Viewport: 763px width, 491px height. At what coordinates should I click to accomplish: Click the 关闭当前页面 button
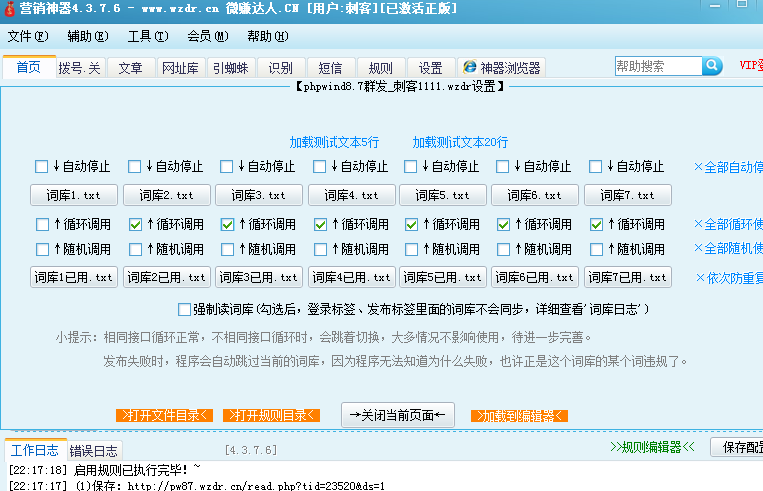point(398,415)
